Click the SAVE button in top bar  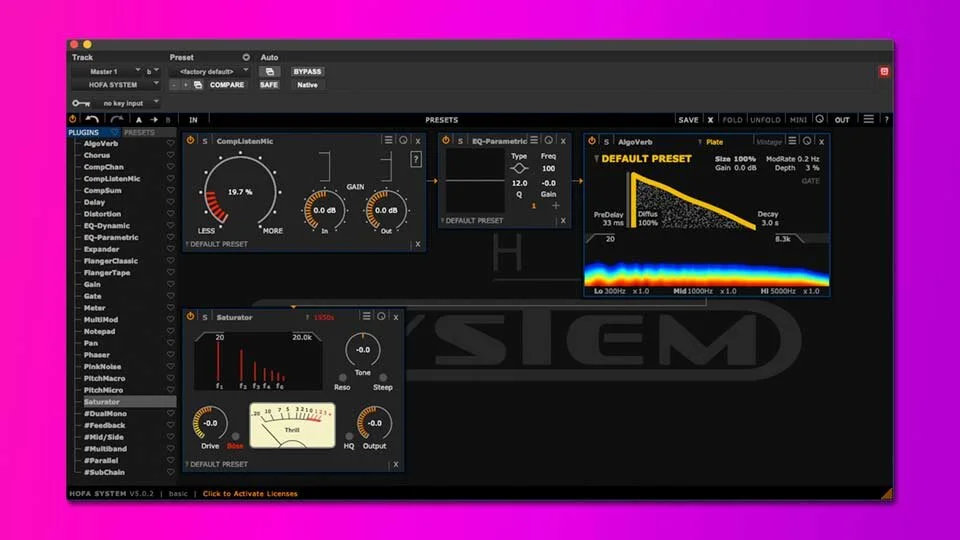688,120
